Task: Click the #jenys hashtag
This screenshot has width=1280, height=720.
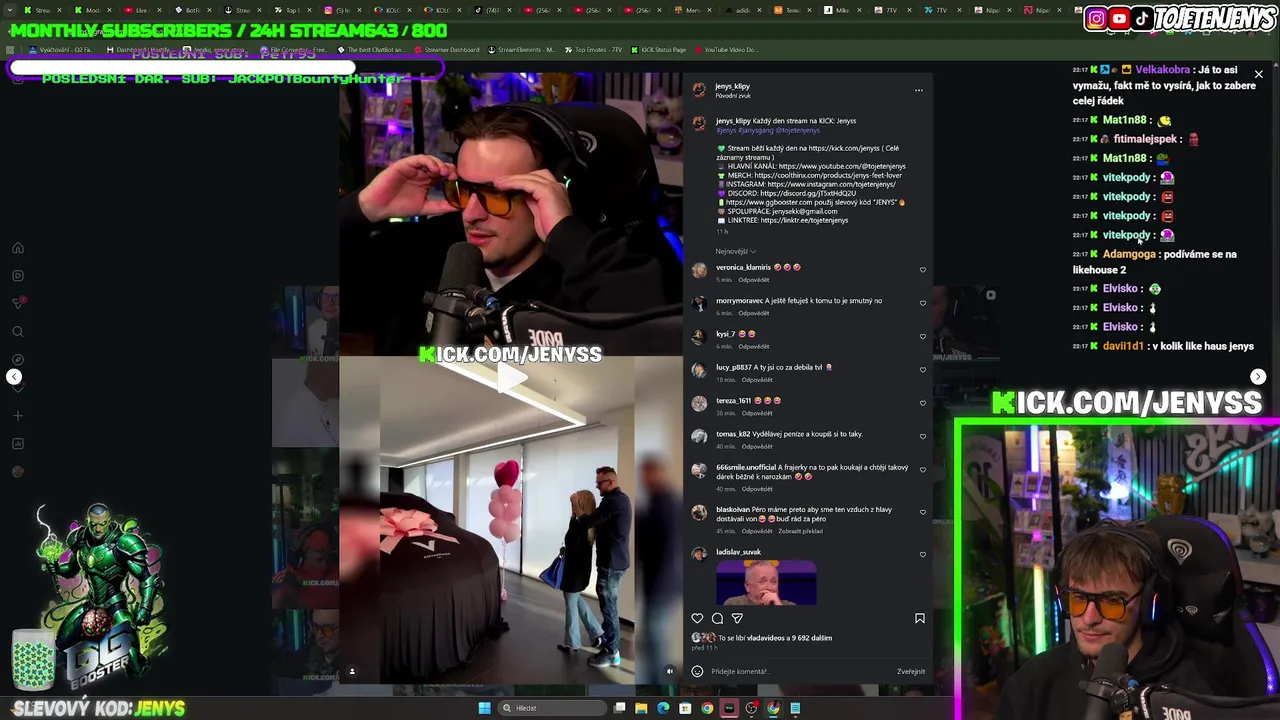Action: point(726,130)
